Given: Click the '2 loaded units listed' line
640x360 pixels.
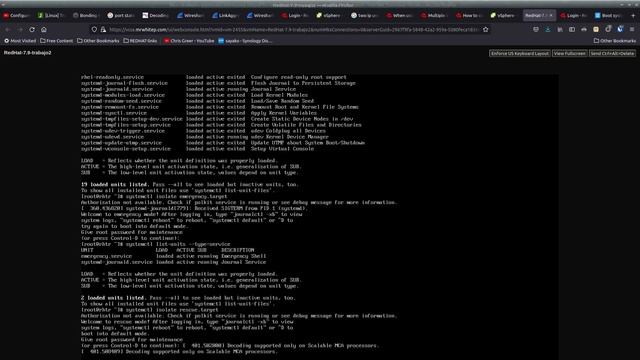Looking at the screenshot, I should point(188,298).
